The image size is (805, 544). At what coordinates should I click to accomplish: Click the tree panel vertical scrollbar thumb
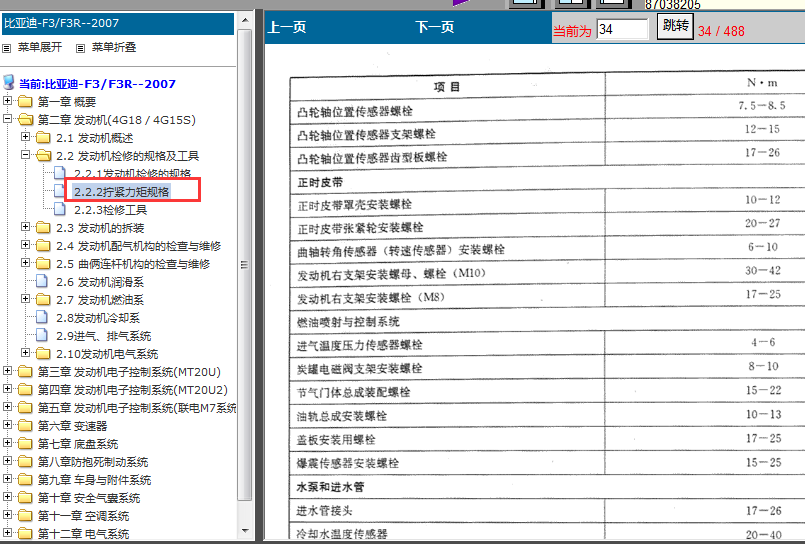245,265
